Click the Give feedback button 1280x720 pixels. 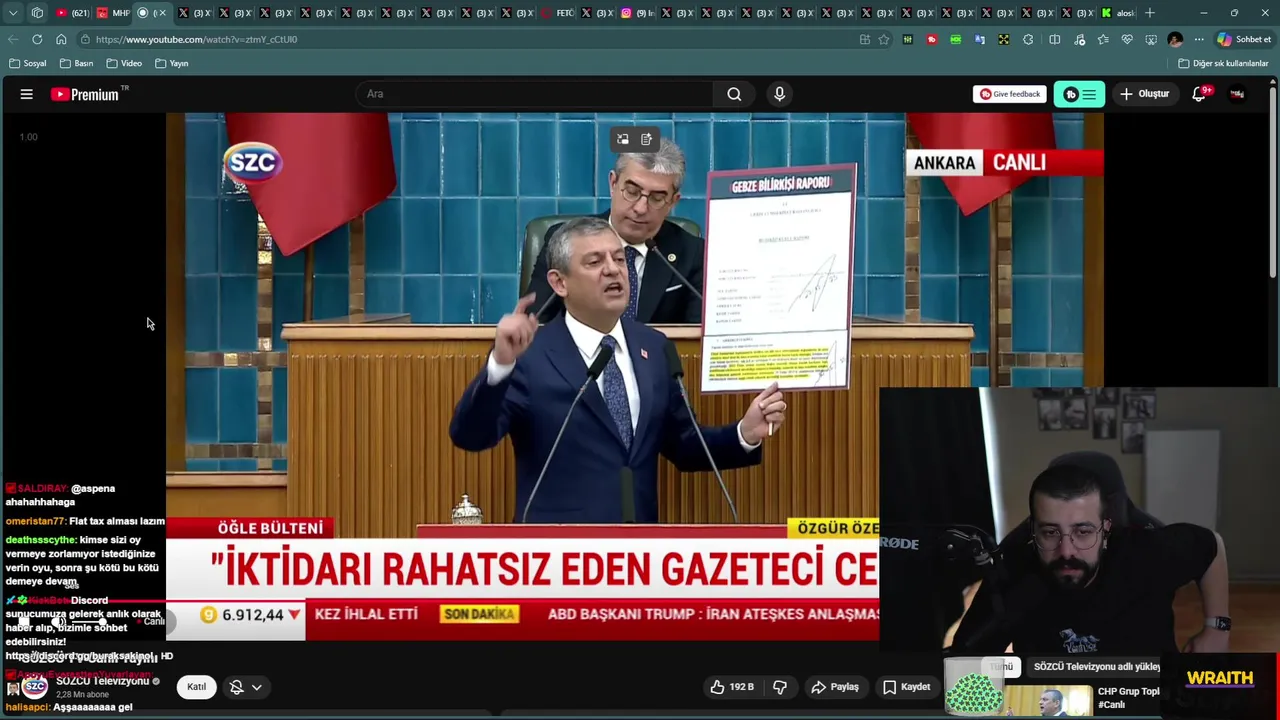pyautogui.click(x=1010, y=94)
